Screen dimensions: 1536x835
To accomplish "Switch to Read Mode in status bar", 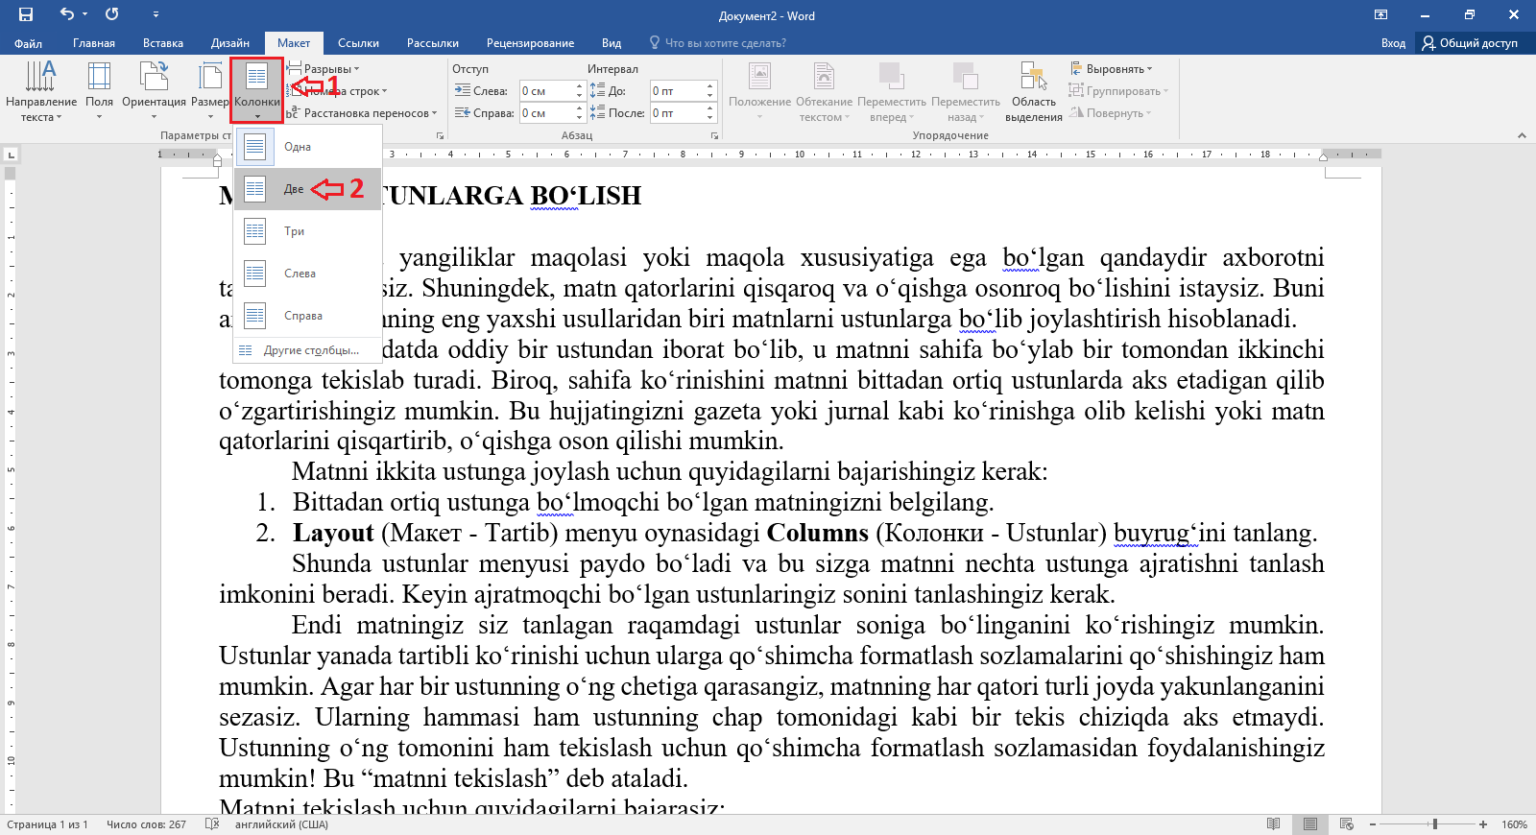I will click(1271, 824).
